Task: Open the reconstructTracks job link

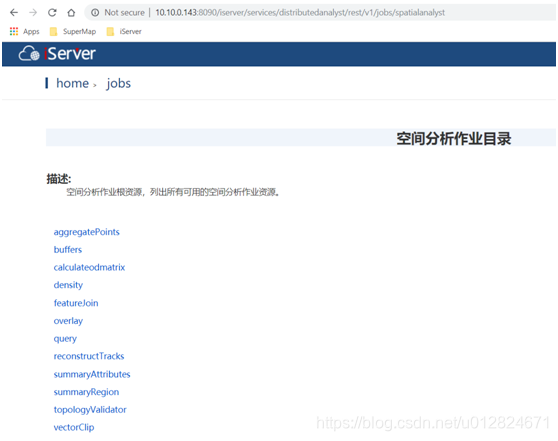Action: tap(89, 356)
